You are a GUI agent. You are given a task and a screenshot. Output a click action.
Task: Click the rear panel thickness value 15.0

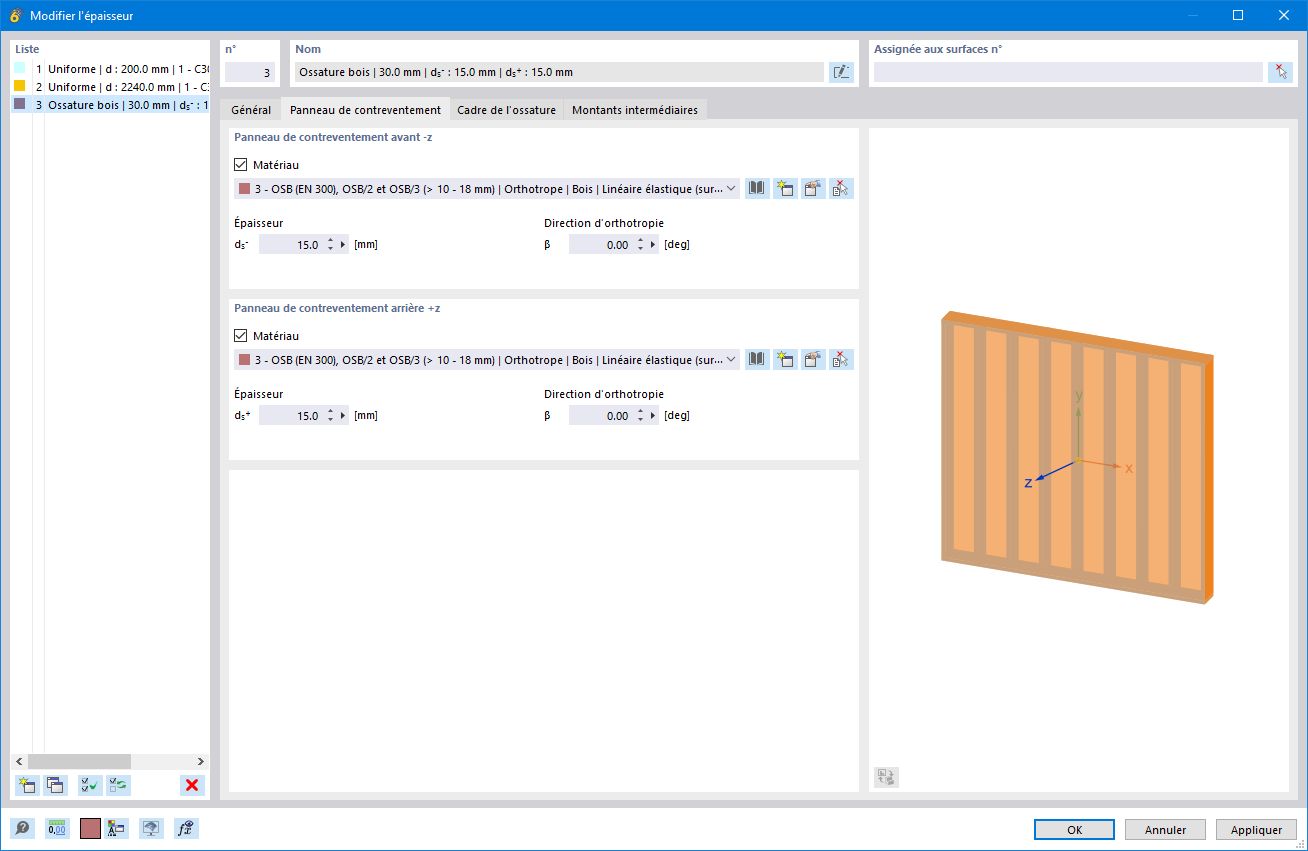point(290,416)
